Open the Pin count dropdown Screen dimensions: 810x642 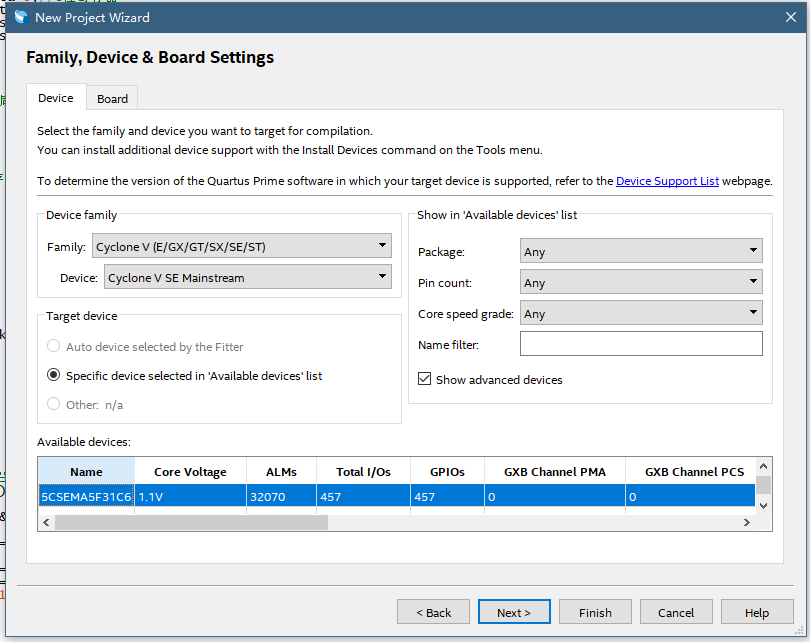click(x=641, y=283)
